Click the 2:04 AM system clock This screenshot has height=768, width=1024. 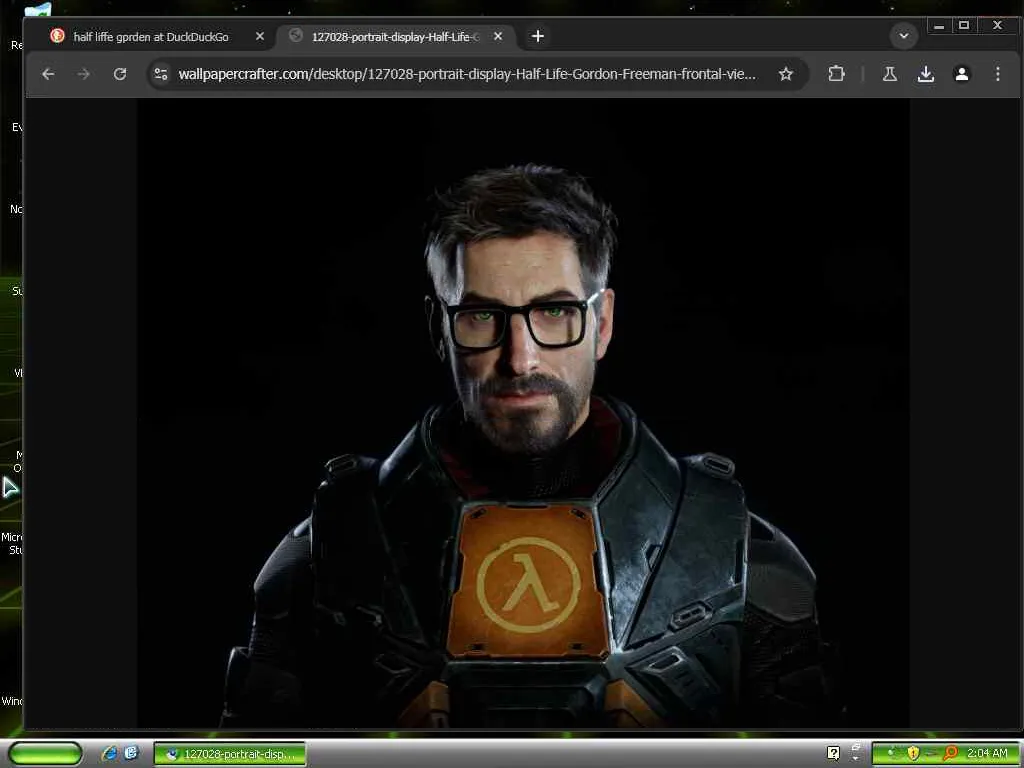987,754
